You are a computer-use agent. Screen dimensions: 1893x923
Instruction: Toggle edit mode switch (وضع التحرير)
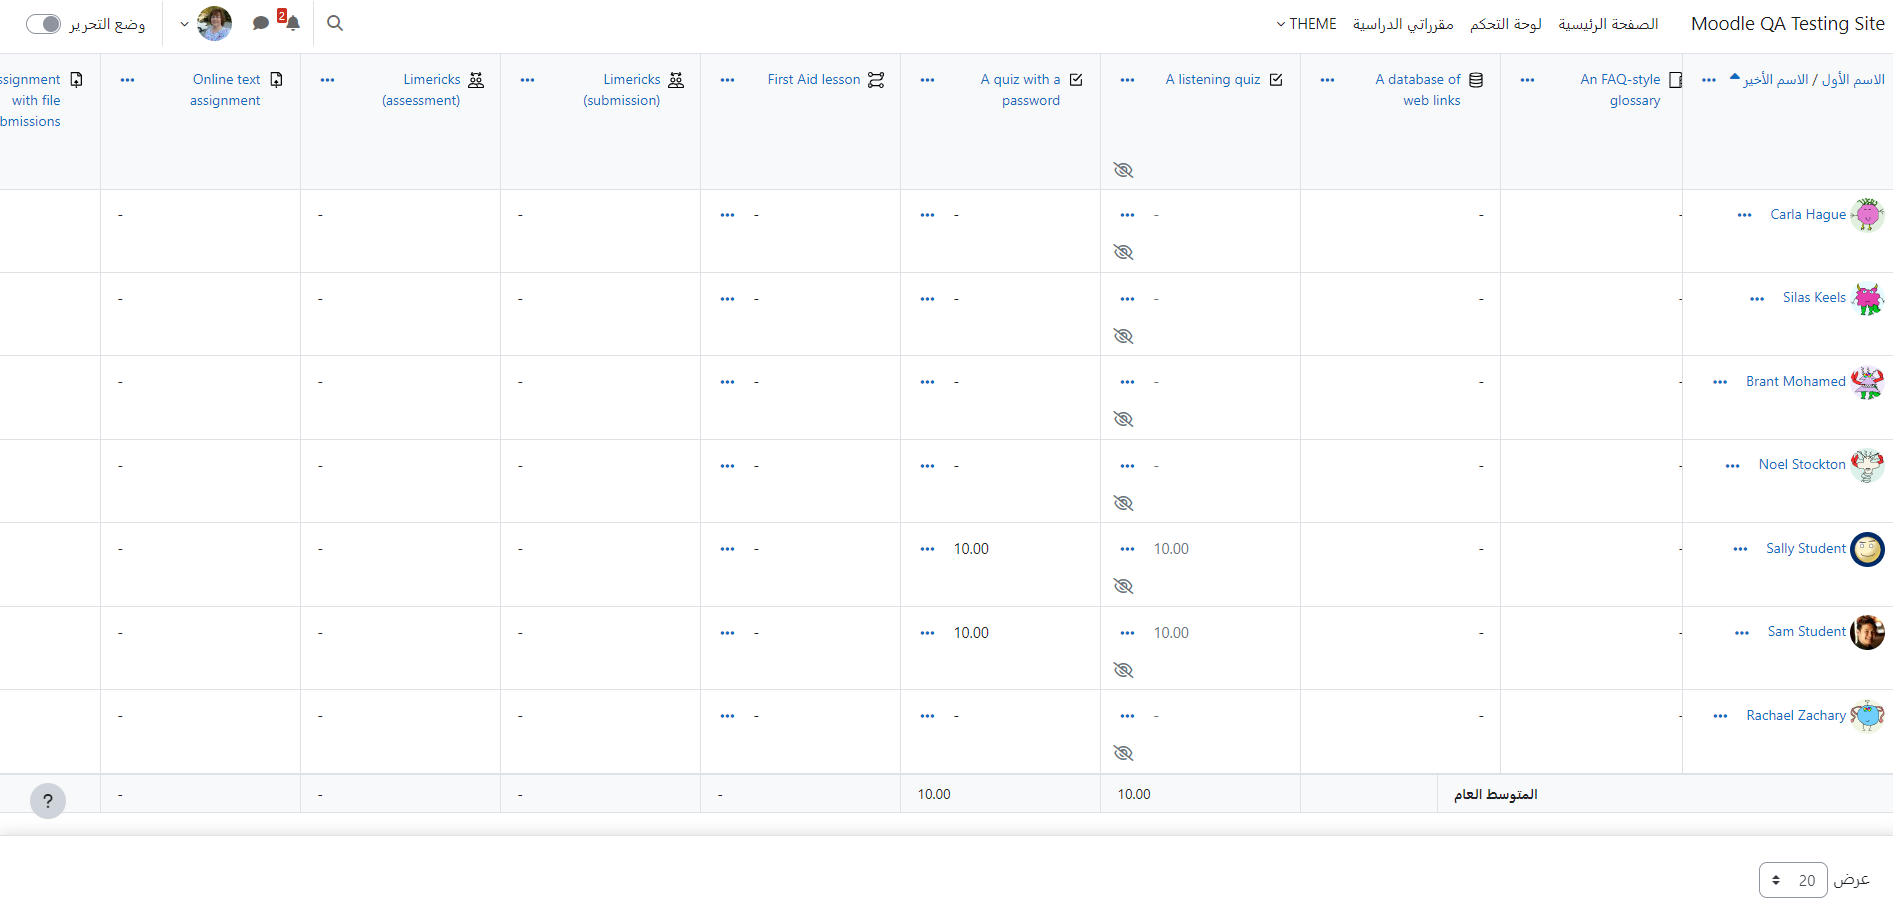[x=43, y=24]
